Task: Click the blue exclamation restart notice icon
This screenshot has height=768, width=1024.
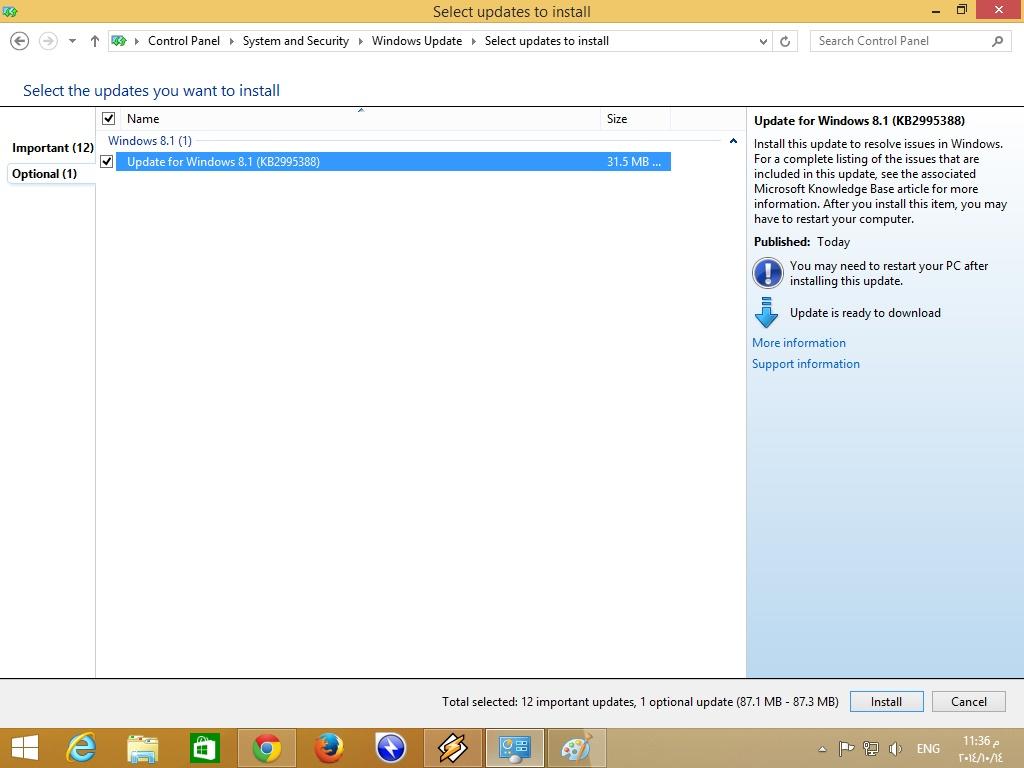Action: point(767,273)
